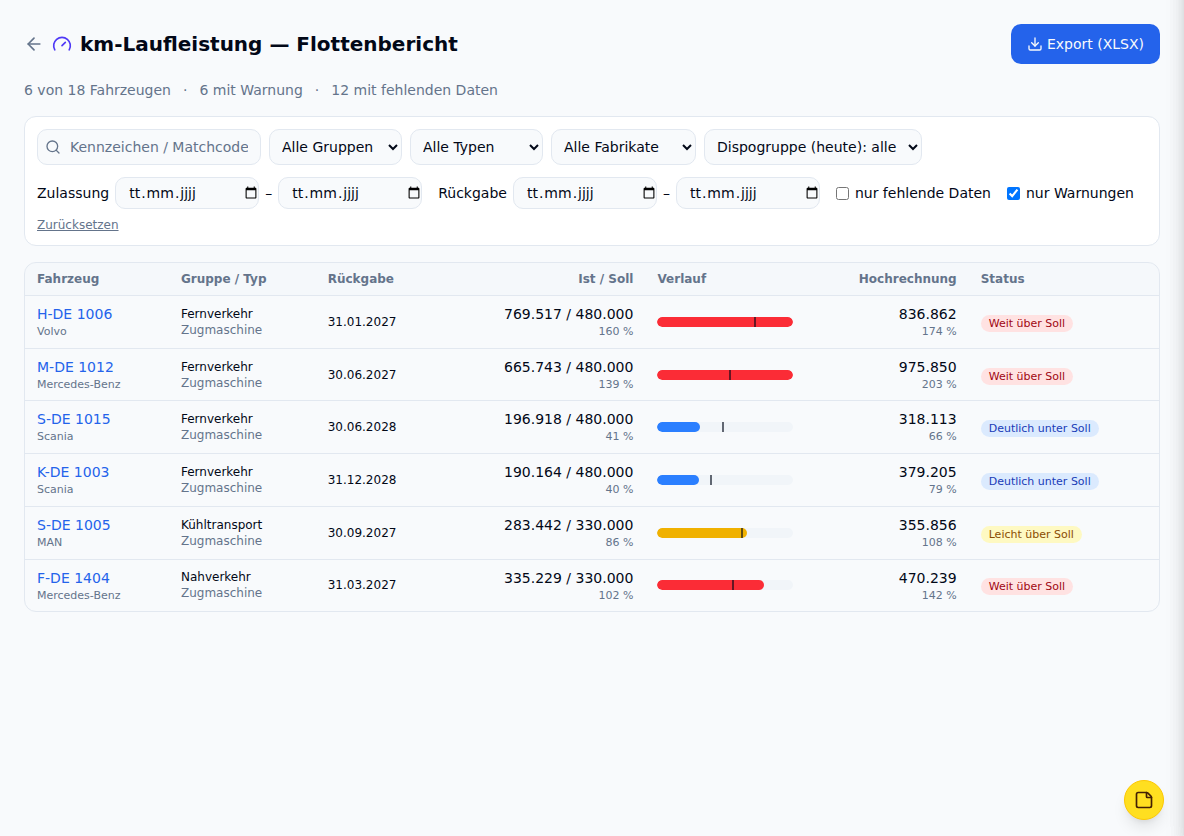The image size is (1184, 836).
Task: Click the speedometer icon beside the title
Action: point(62,45)
